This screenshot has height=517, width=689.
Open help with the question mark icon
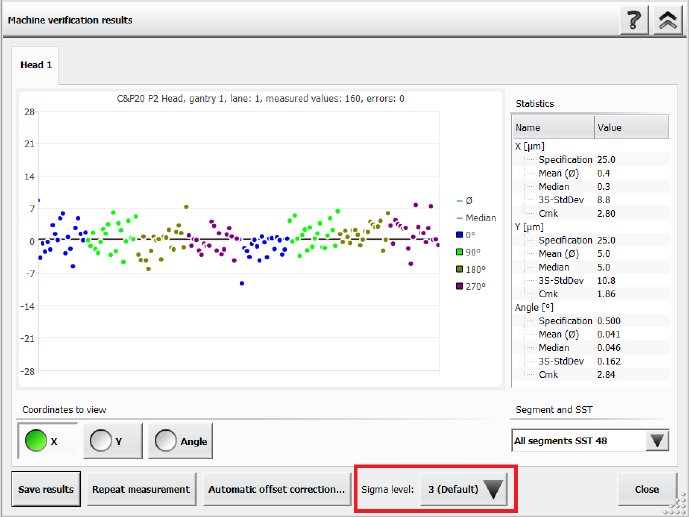(x=634, y=20)
